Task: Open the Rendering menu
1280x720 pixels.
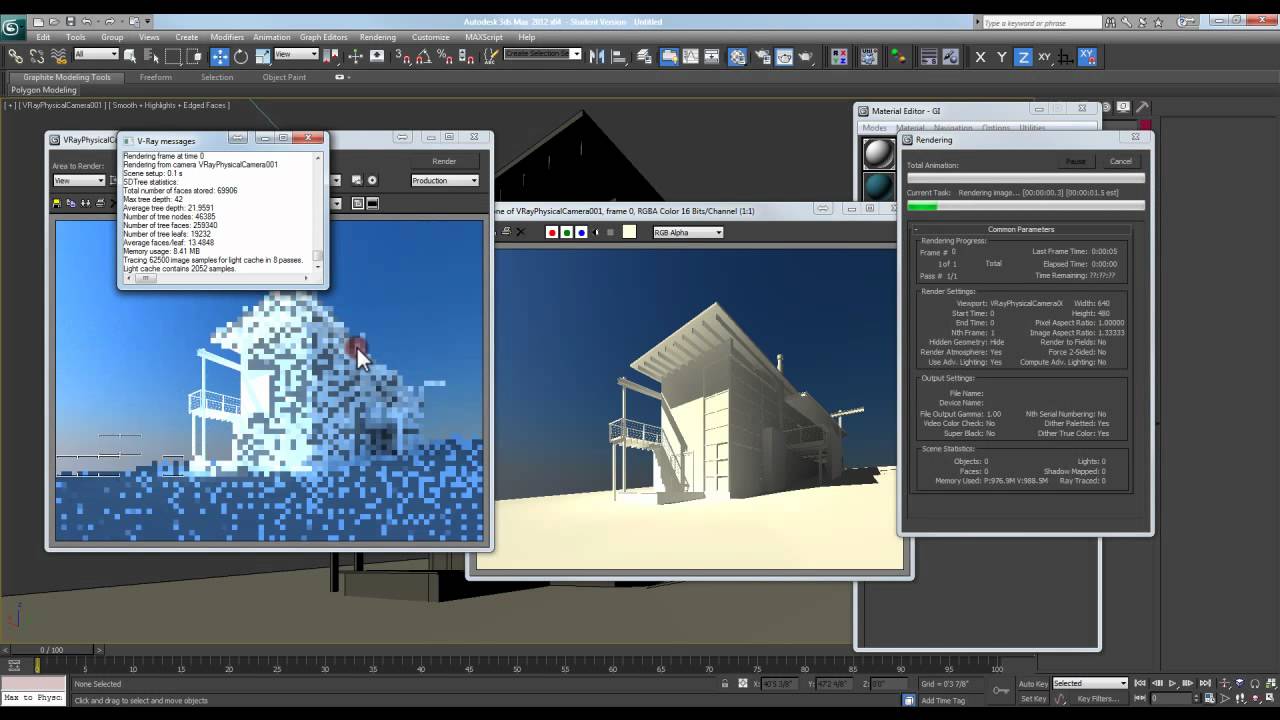Action: point(377,37)
